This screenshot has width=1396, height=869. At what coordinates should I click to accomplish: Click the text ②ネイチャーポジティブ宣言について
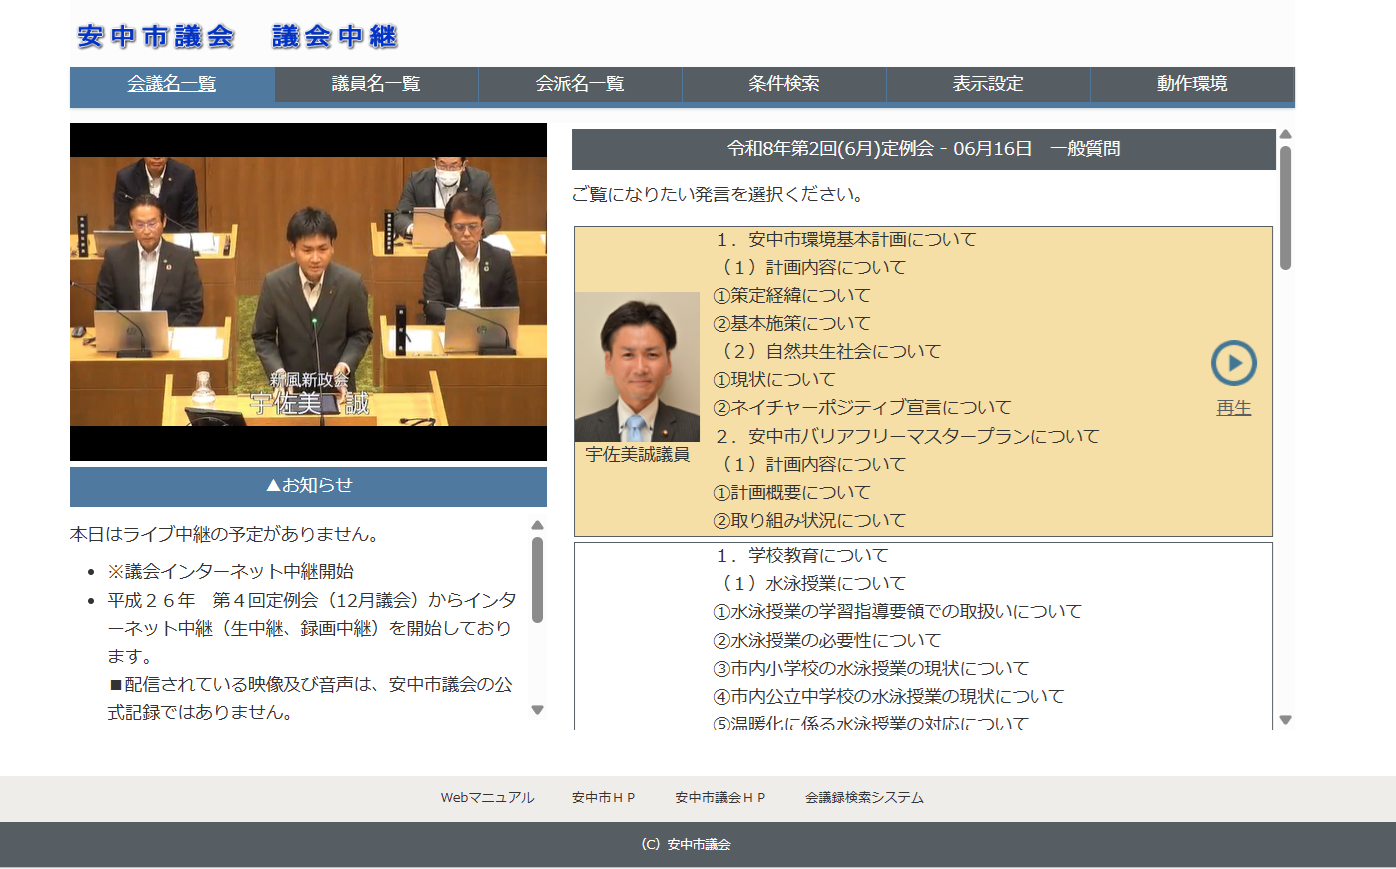(862, 408)
